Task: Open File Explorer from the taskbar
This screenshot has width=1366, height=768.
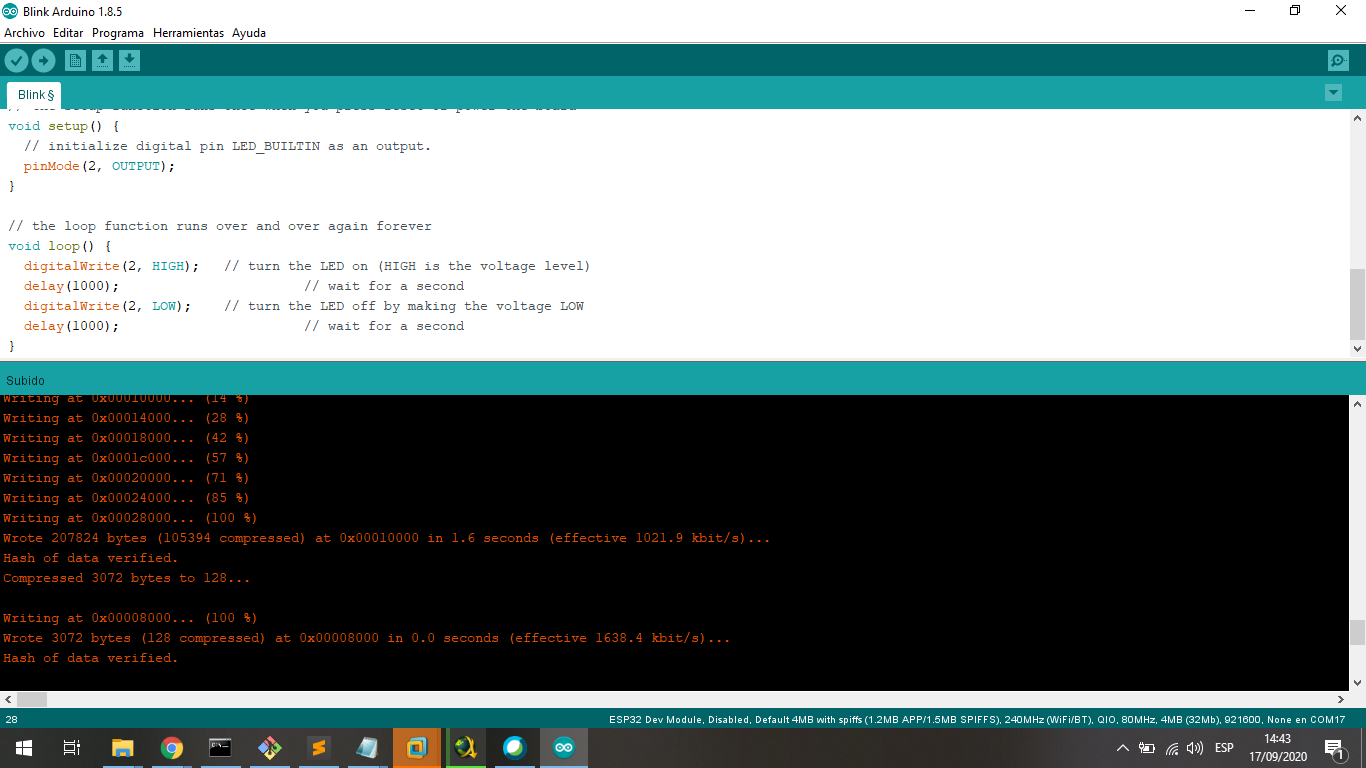Action: click(122, 748)
